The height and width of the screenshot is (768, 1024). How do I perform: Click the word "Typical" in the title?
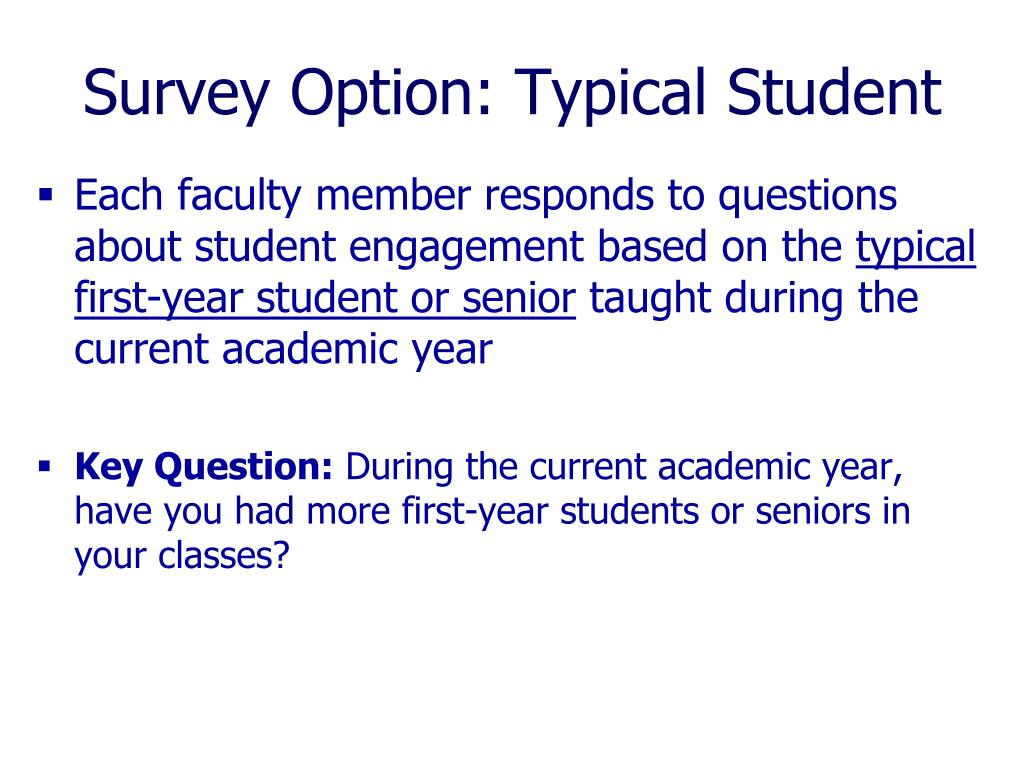coord(611,93)
